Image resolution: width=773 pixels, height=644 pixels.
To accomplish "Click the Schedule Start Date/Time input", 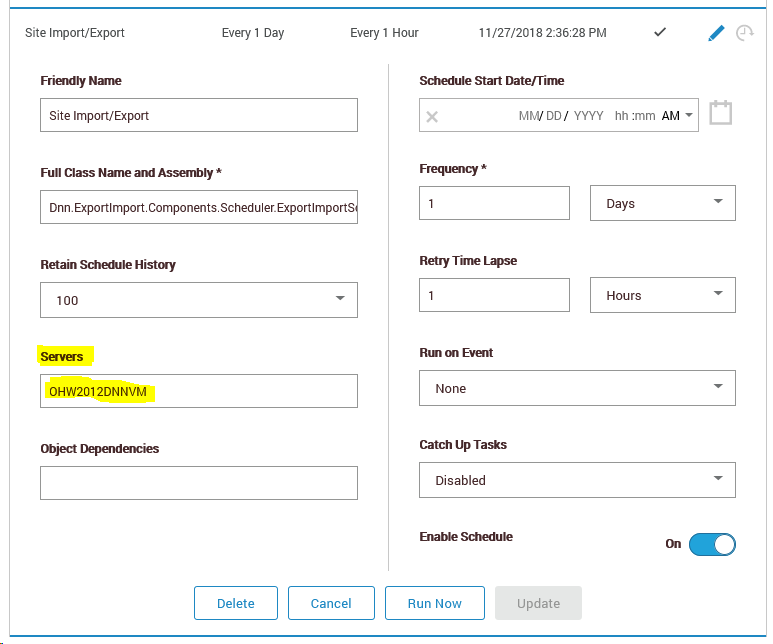I will (559, 115).
